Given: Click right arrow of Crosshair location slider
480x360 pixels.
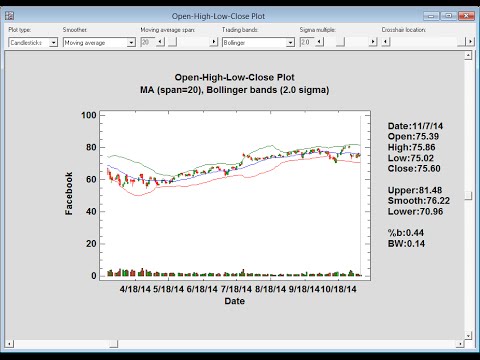Looking at the screenshot, I should pos(470,42).
